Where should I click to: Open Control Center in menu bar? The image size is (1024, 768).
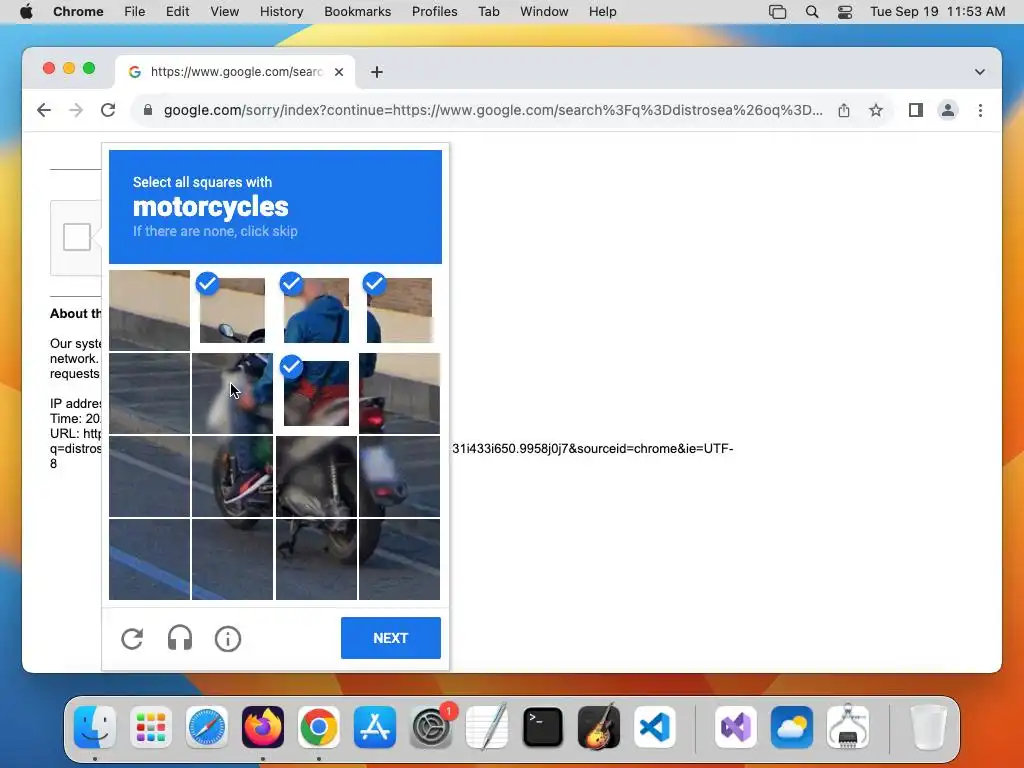tap(845, 12)
